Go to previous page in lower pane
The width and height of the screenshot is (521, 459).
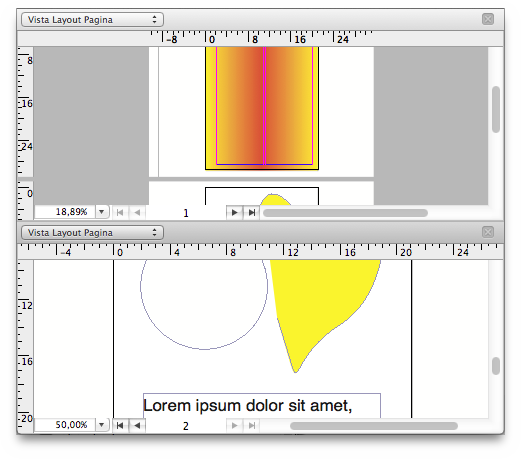137,425
